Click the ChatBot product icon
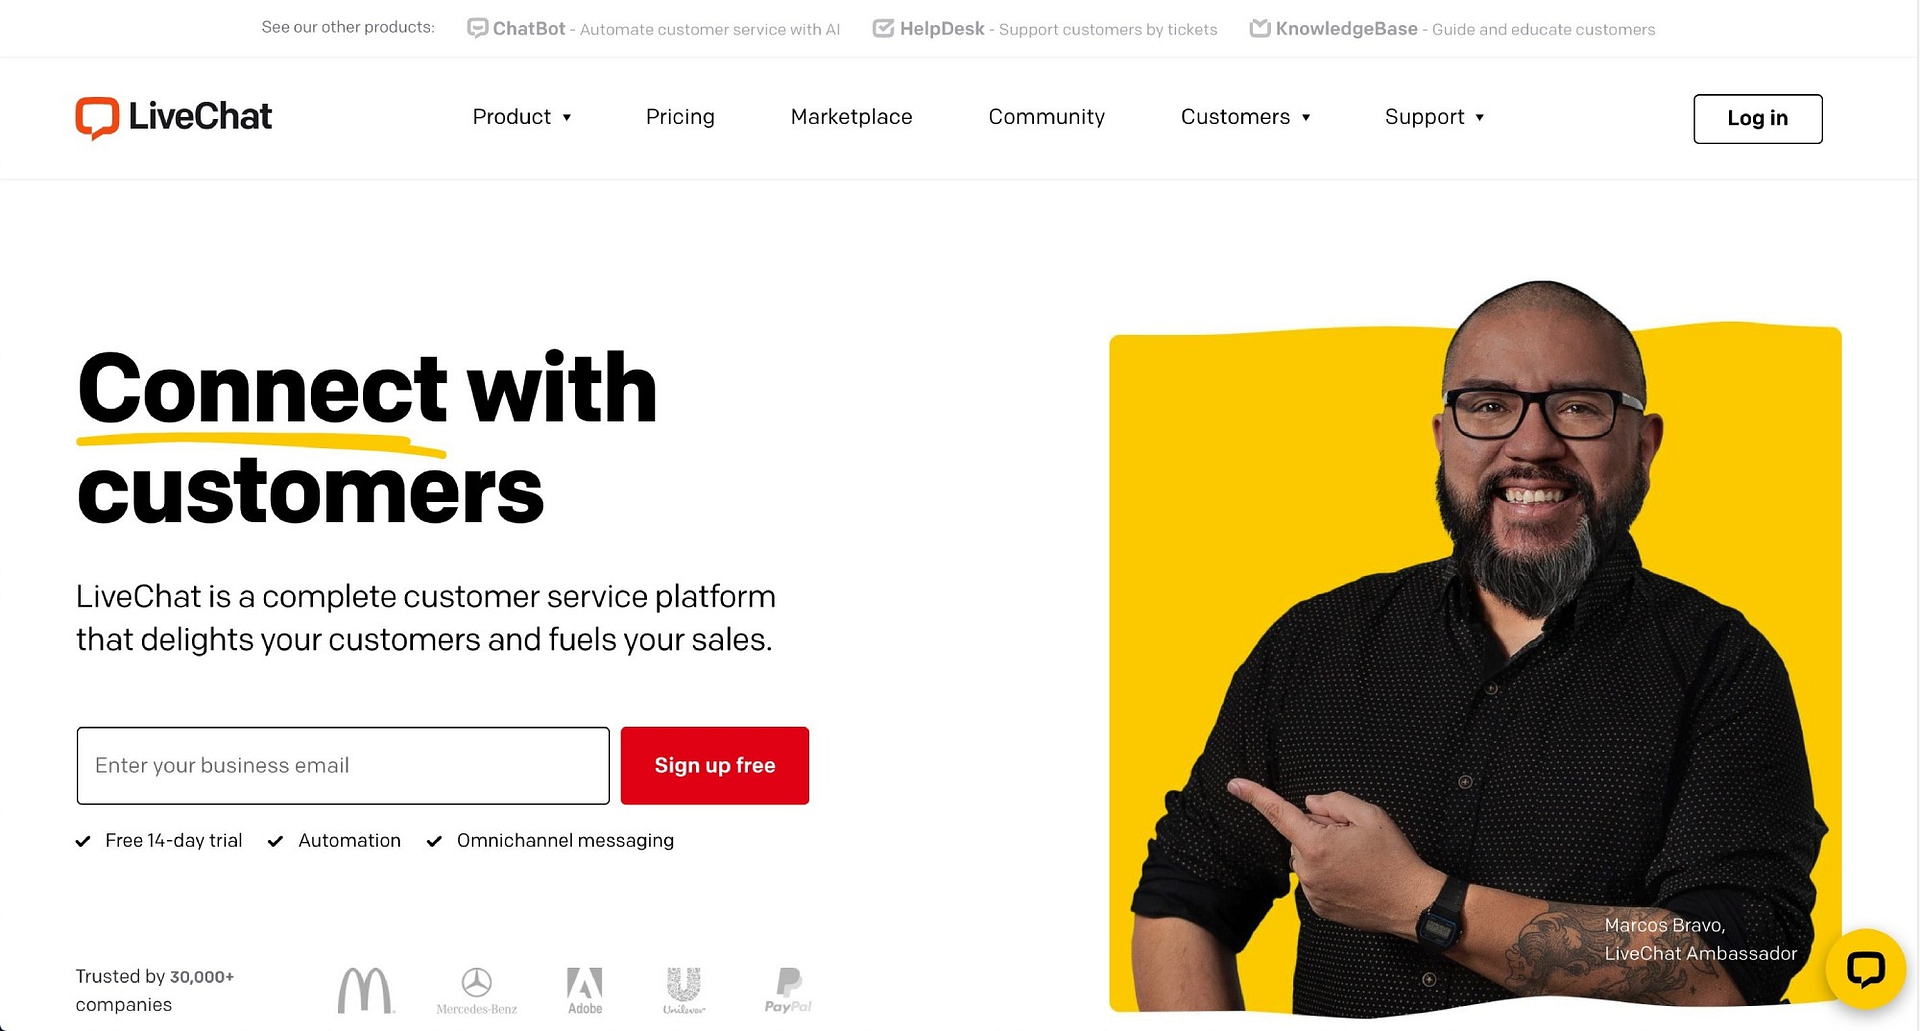 tap(478, 28)
